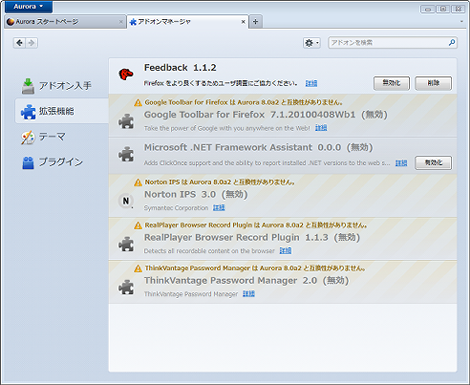Select the Feedback 1.1.2 title
The width and height of the screenshot is (470, 385).
coord(180,68)
